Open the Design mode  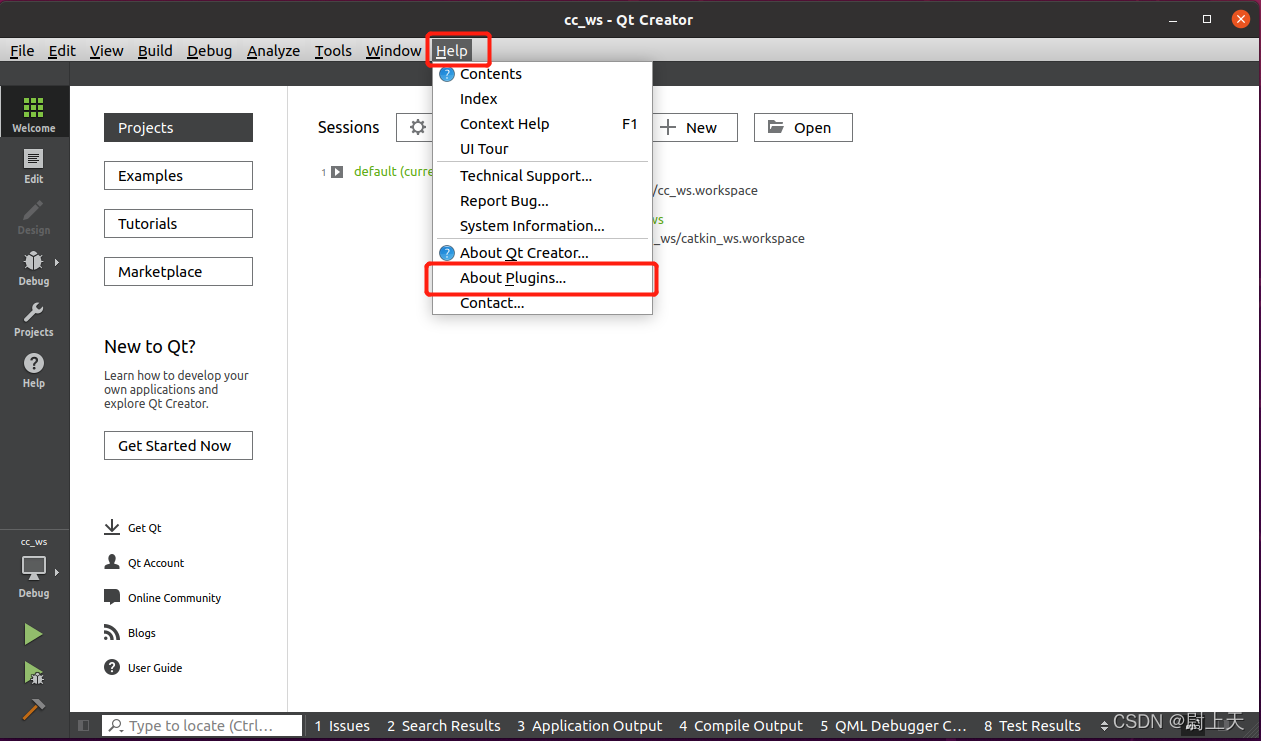click(x=34, y=217)
